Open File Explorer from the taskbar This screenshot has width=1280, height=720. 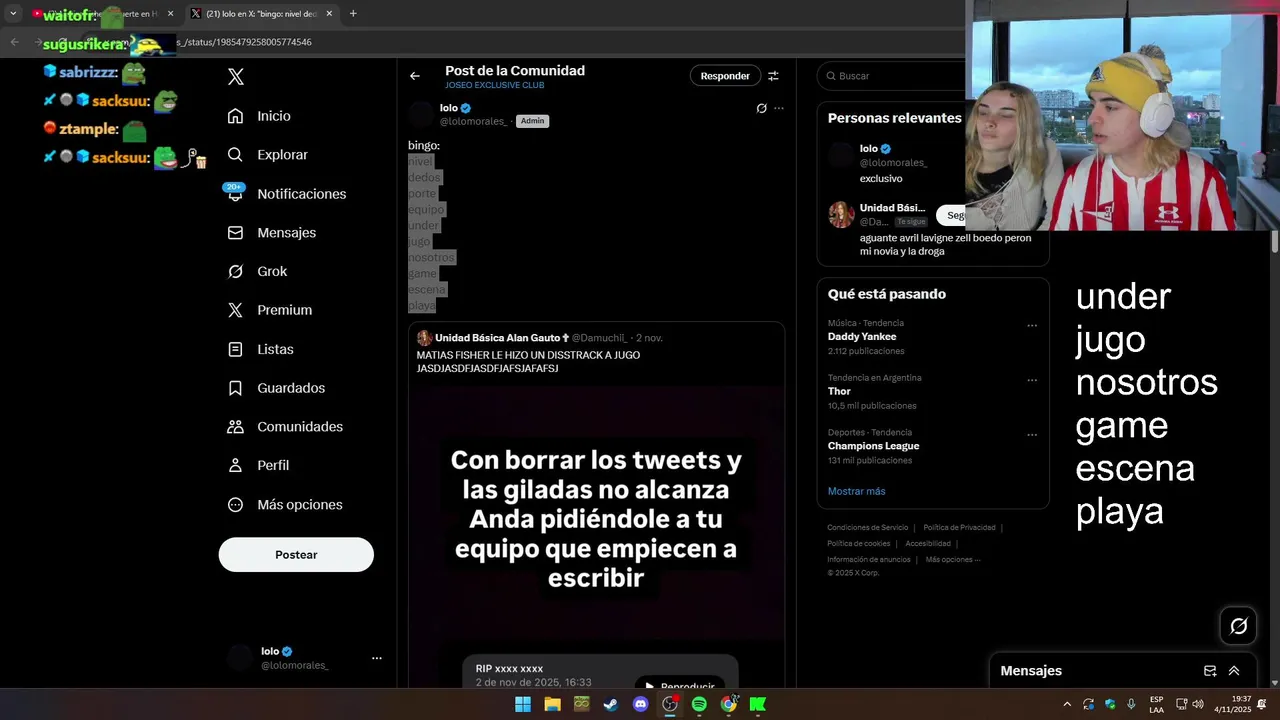[x=552, y=704]
